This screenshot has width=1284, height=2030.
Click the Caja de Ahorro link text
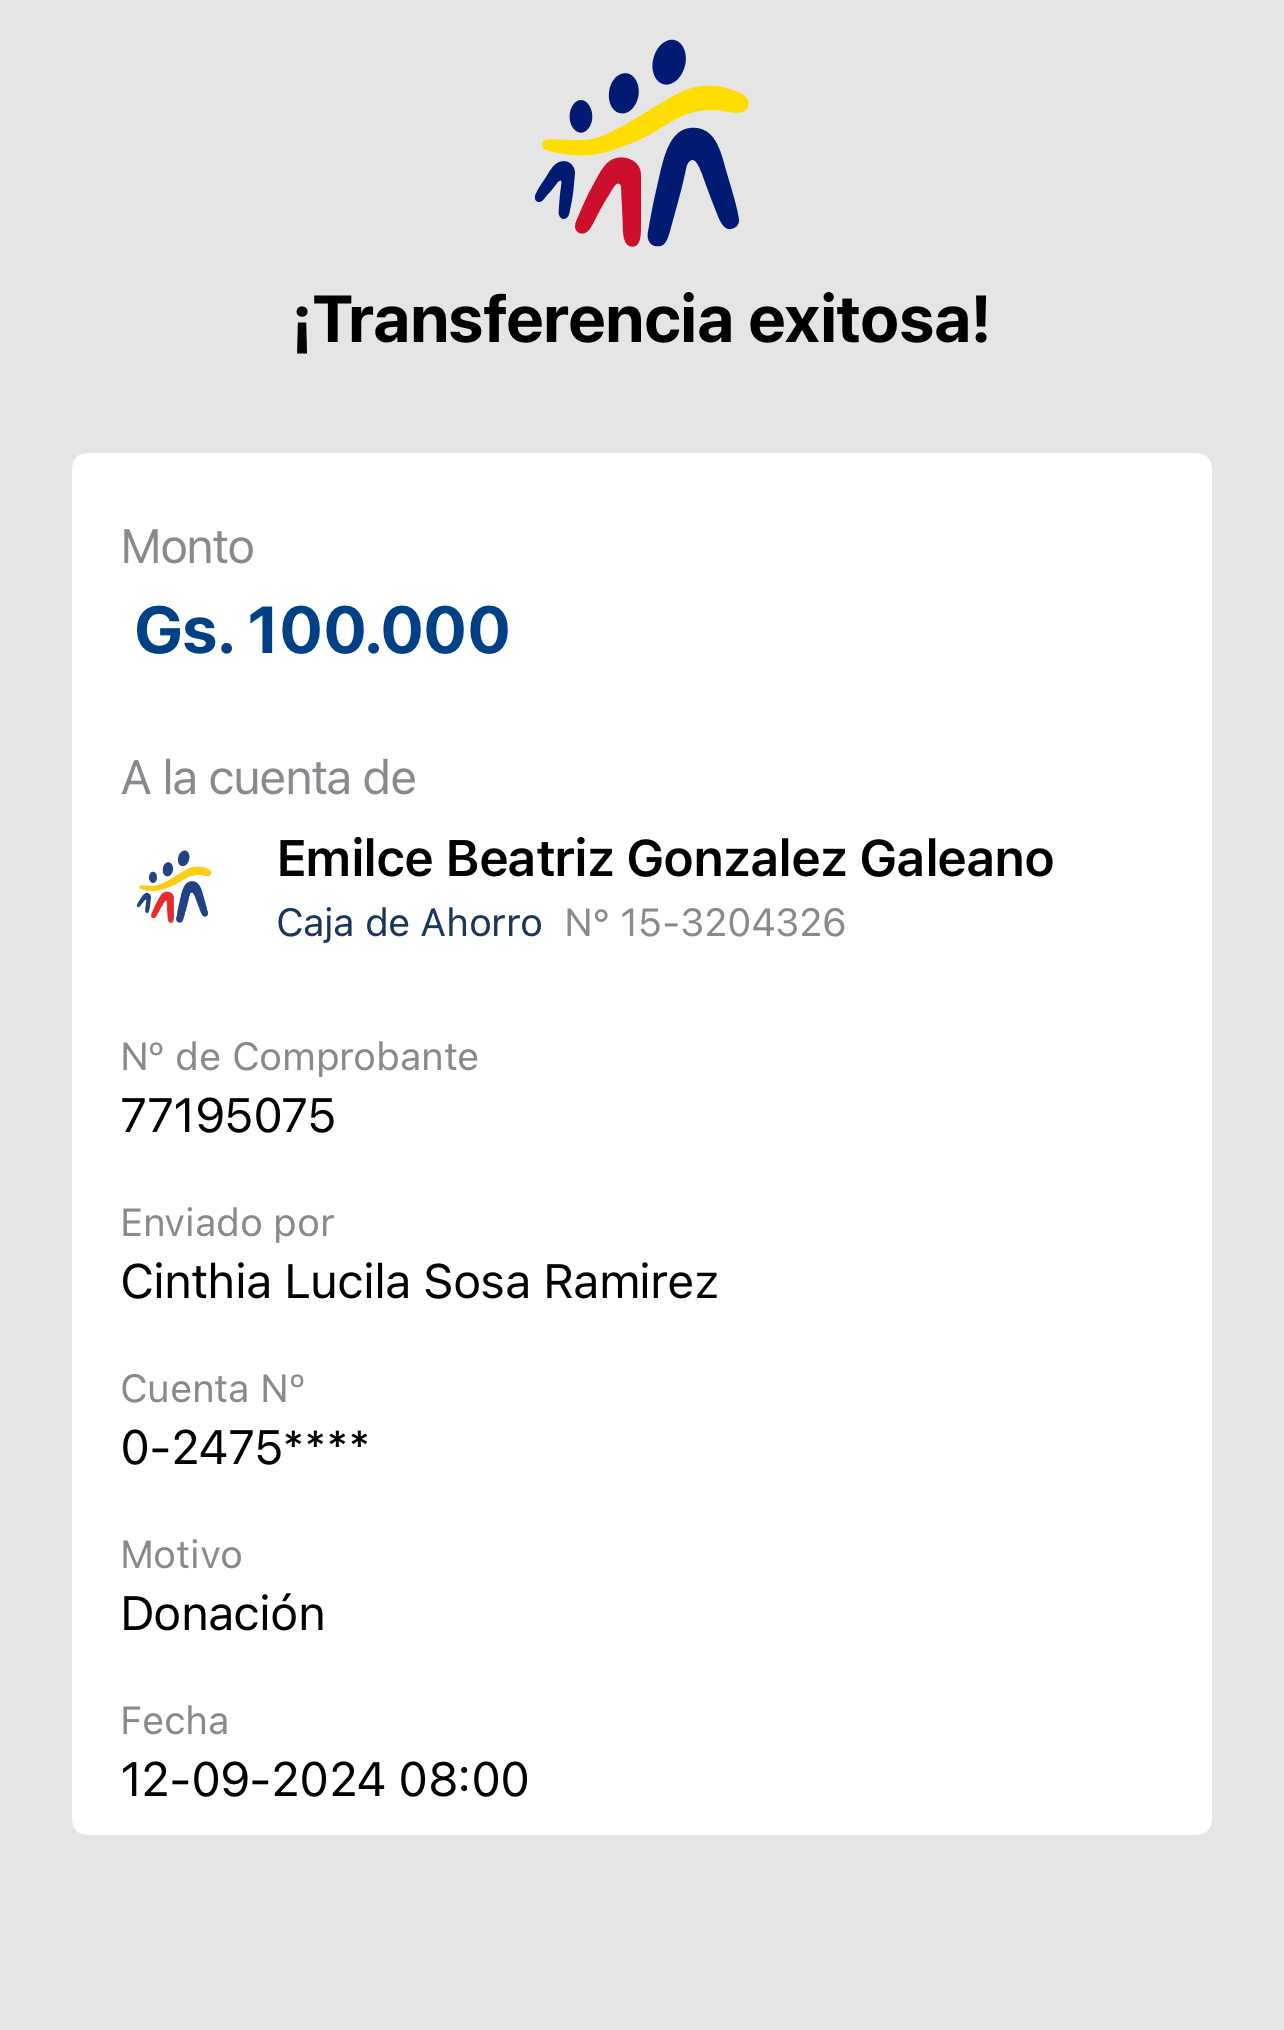click(409, 923)
